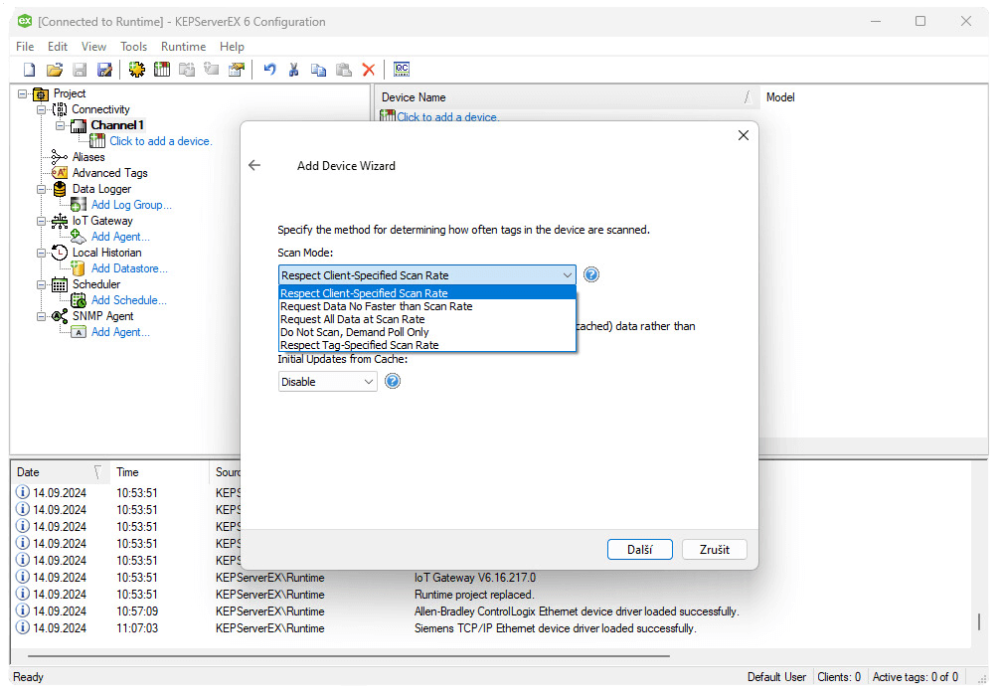
Task: Open the Tools menu
Action: pyautogui.click(x=133, y=46)
